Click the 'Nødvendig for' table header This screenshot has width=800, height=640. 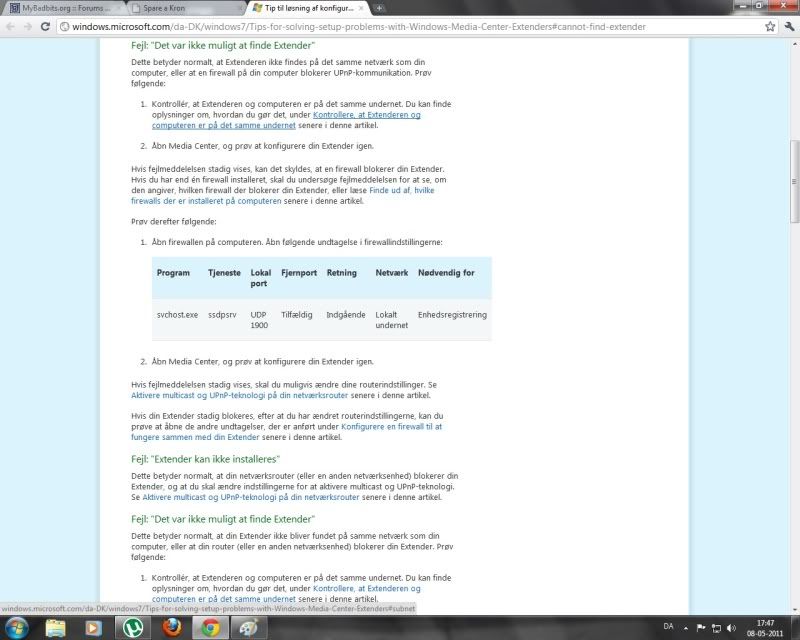[446, 273]
